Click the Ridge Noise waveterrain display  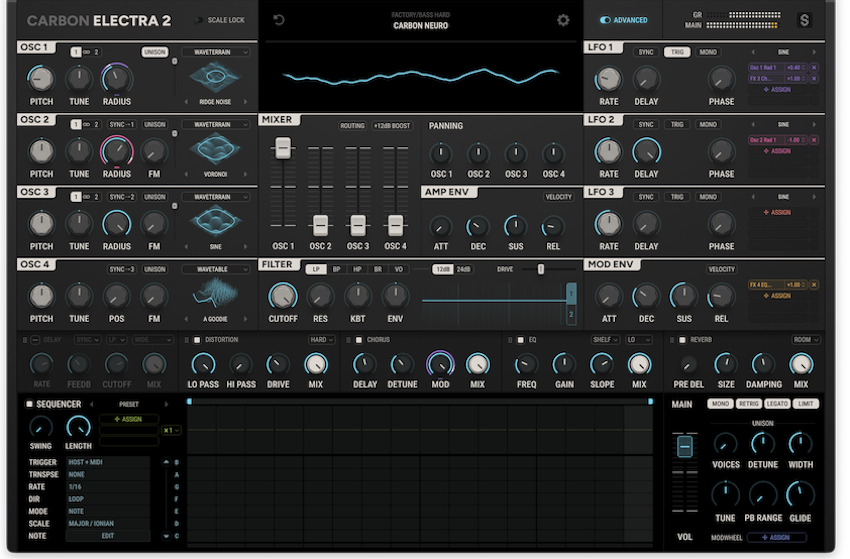coord(215,77)
